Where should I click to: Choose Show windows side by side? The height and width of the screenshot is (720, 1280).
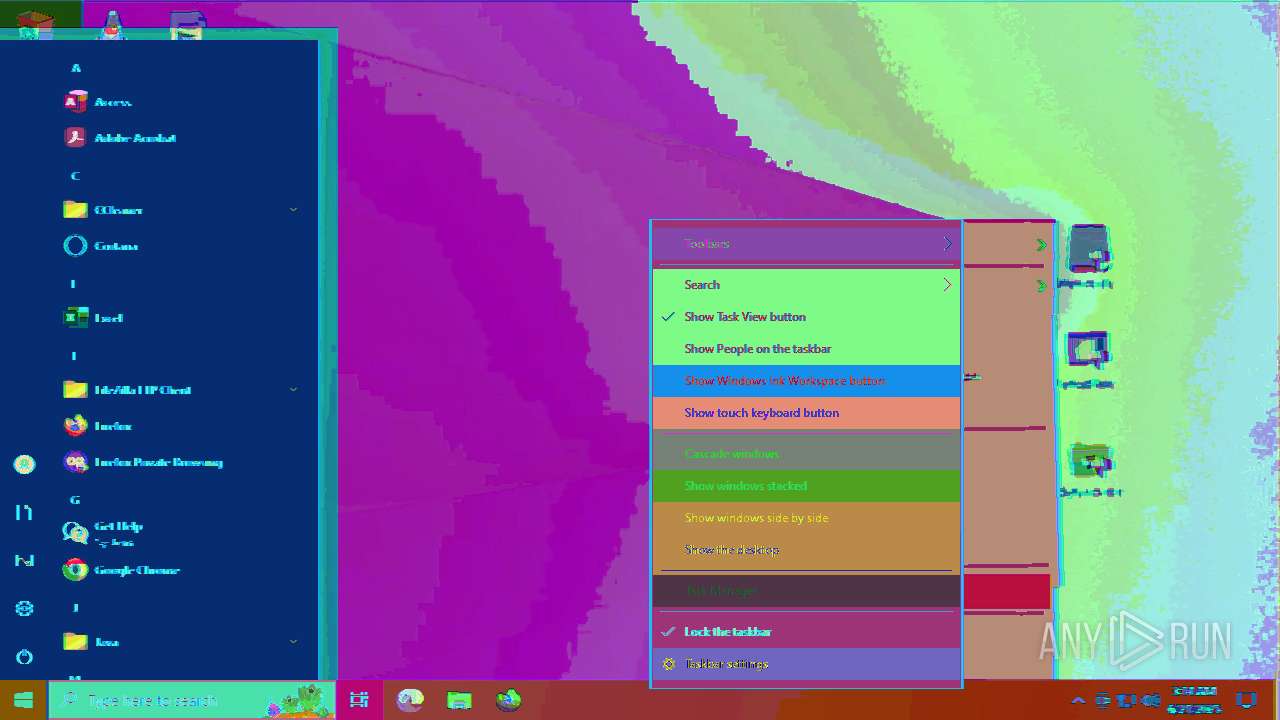click(x=806, y=518)
